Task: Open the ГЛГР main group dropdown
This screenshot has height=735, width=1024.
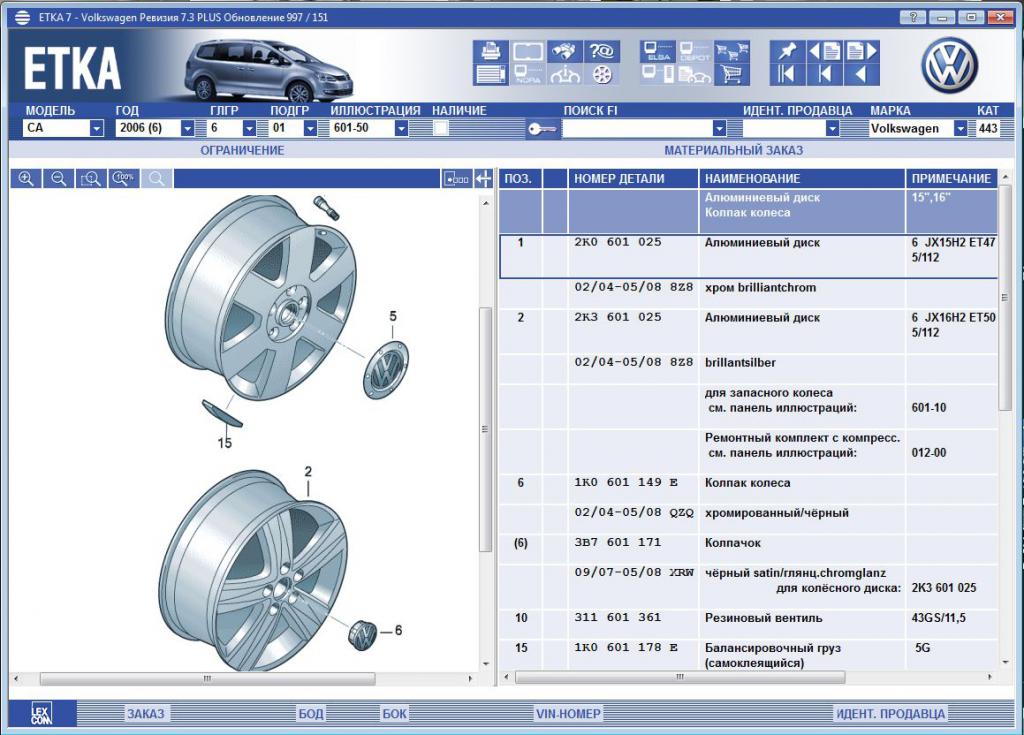Action: [x=249, y=128]
